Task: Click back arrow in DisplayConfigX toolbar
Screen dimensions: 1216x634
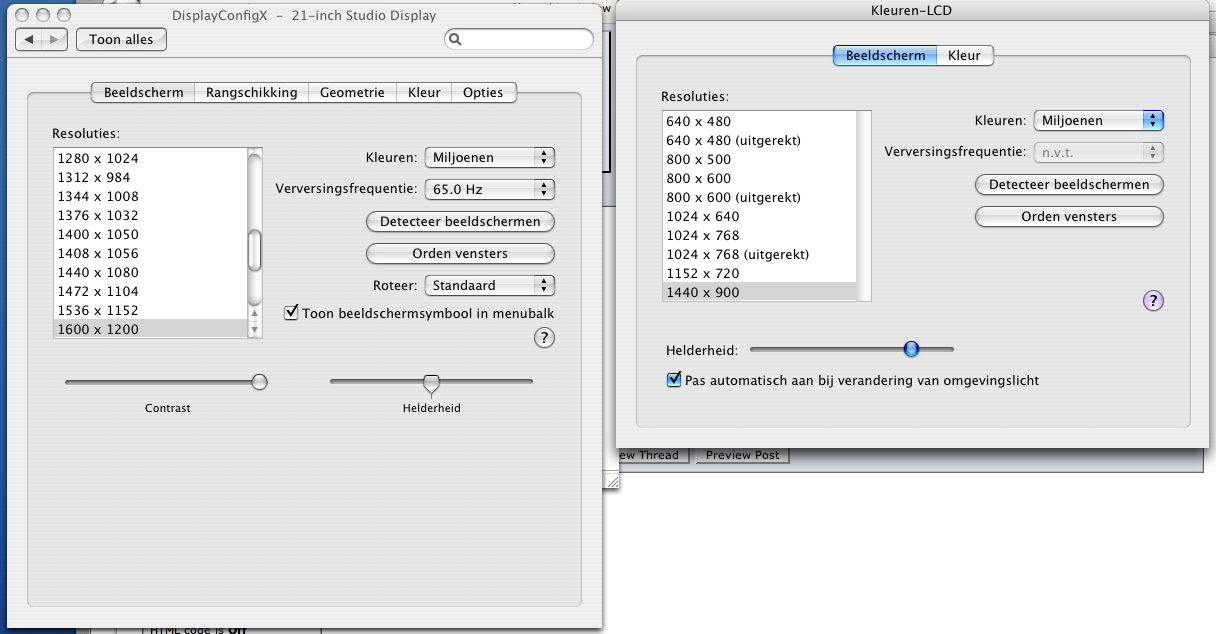Action: click(30, 39)
